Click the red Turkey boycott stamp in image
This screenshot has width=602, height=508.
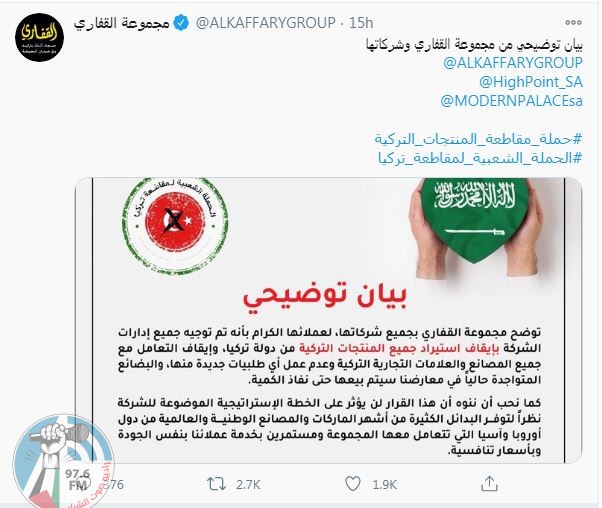175,225
